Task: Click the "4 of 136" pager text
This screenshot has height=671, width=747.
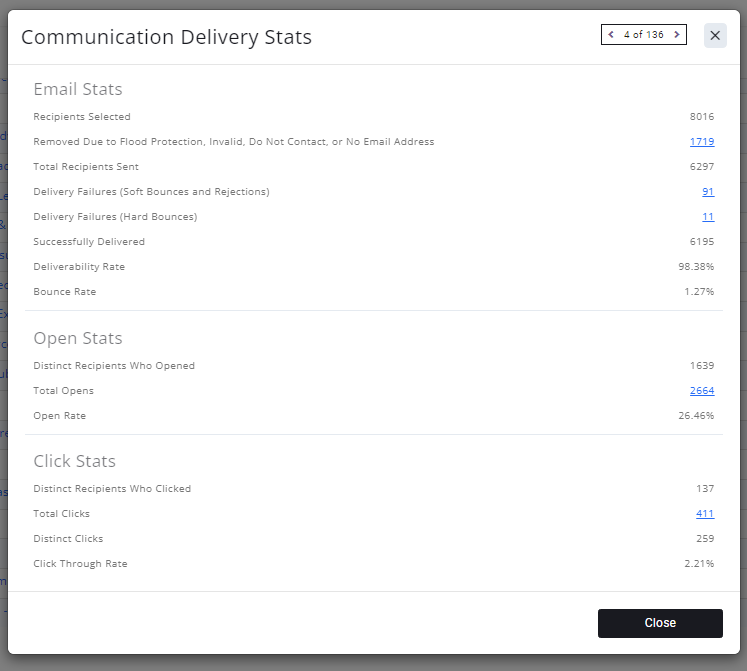Action: (x=644, y=35)
